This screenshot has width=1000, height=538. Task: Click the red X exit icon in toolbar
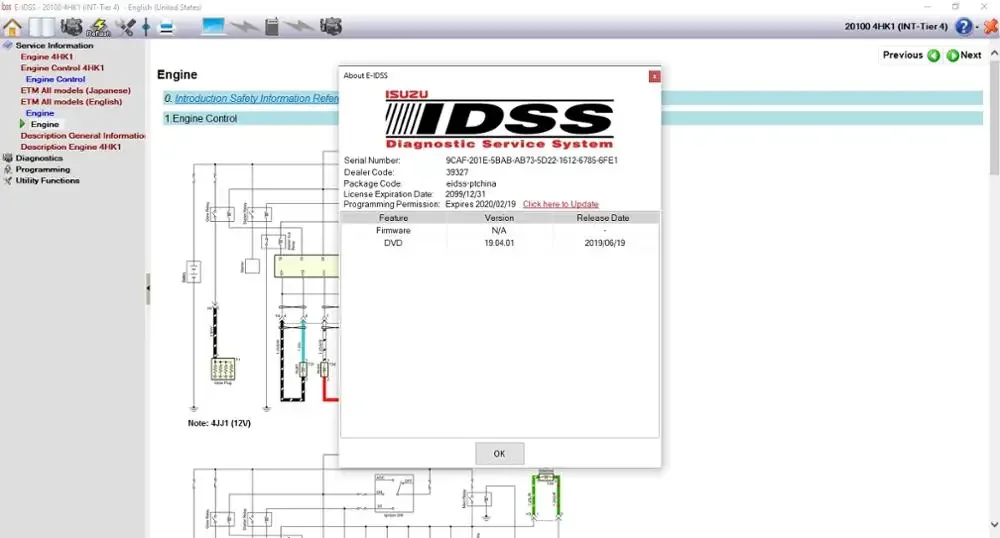pos(991,27)
